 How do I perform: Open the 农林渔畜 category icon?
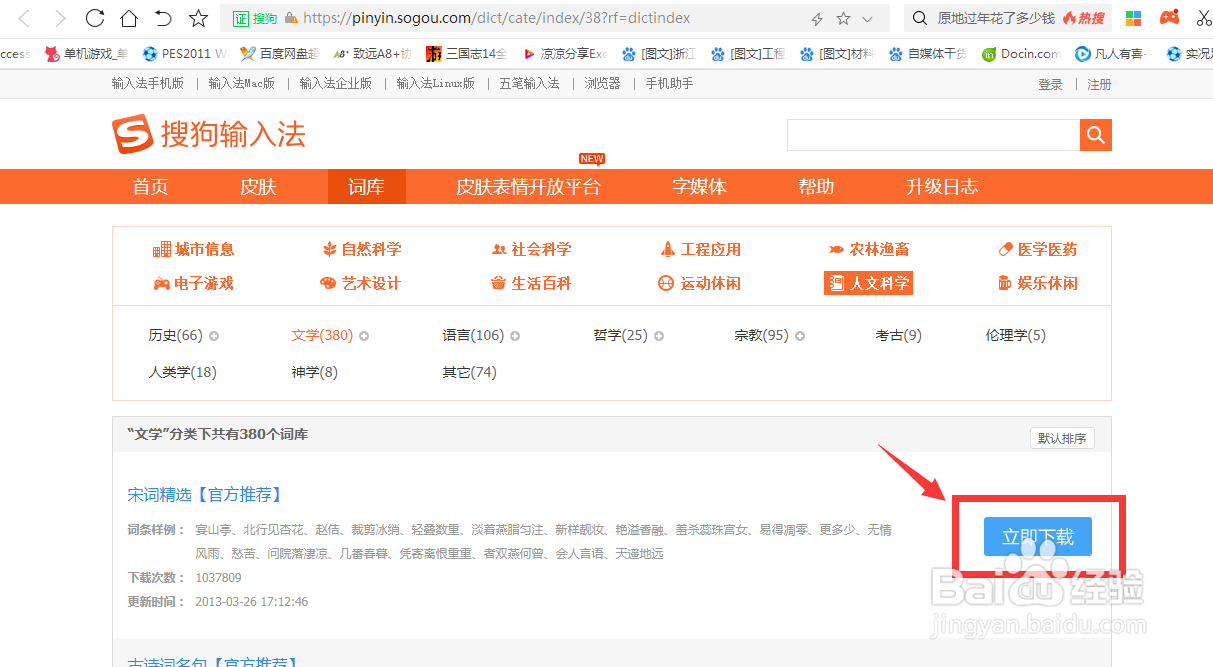(835, 249)
